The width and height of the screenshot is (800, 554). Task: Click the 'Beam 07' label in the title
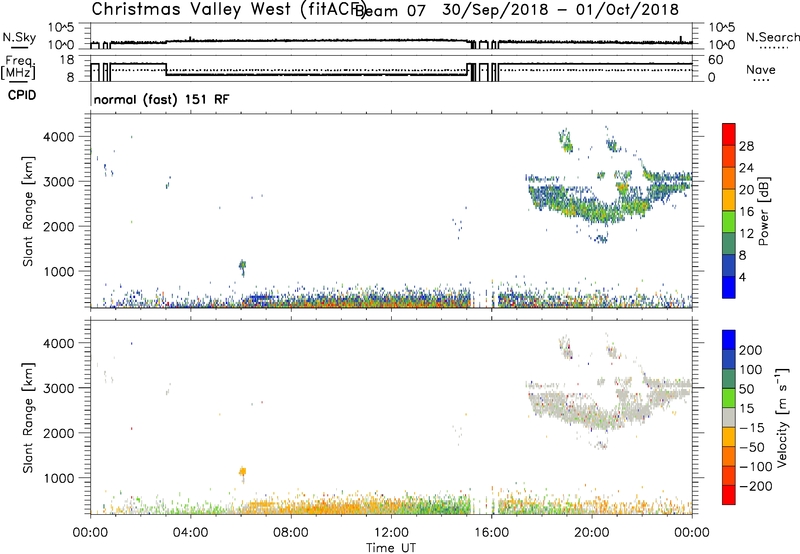(389, 10)
